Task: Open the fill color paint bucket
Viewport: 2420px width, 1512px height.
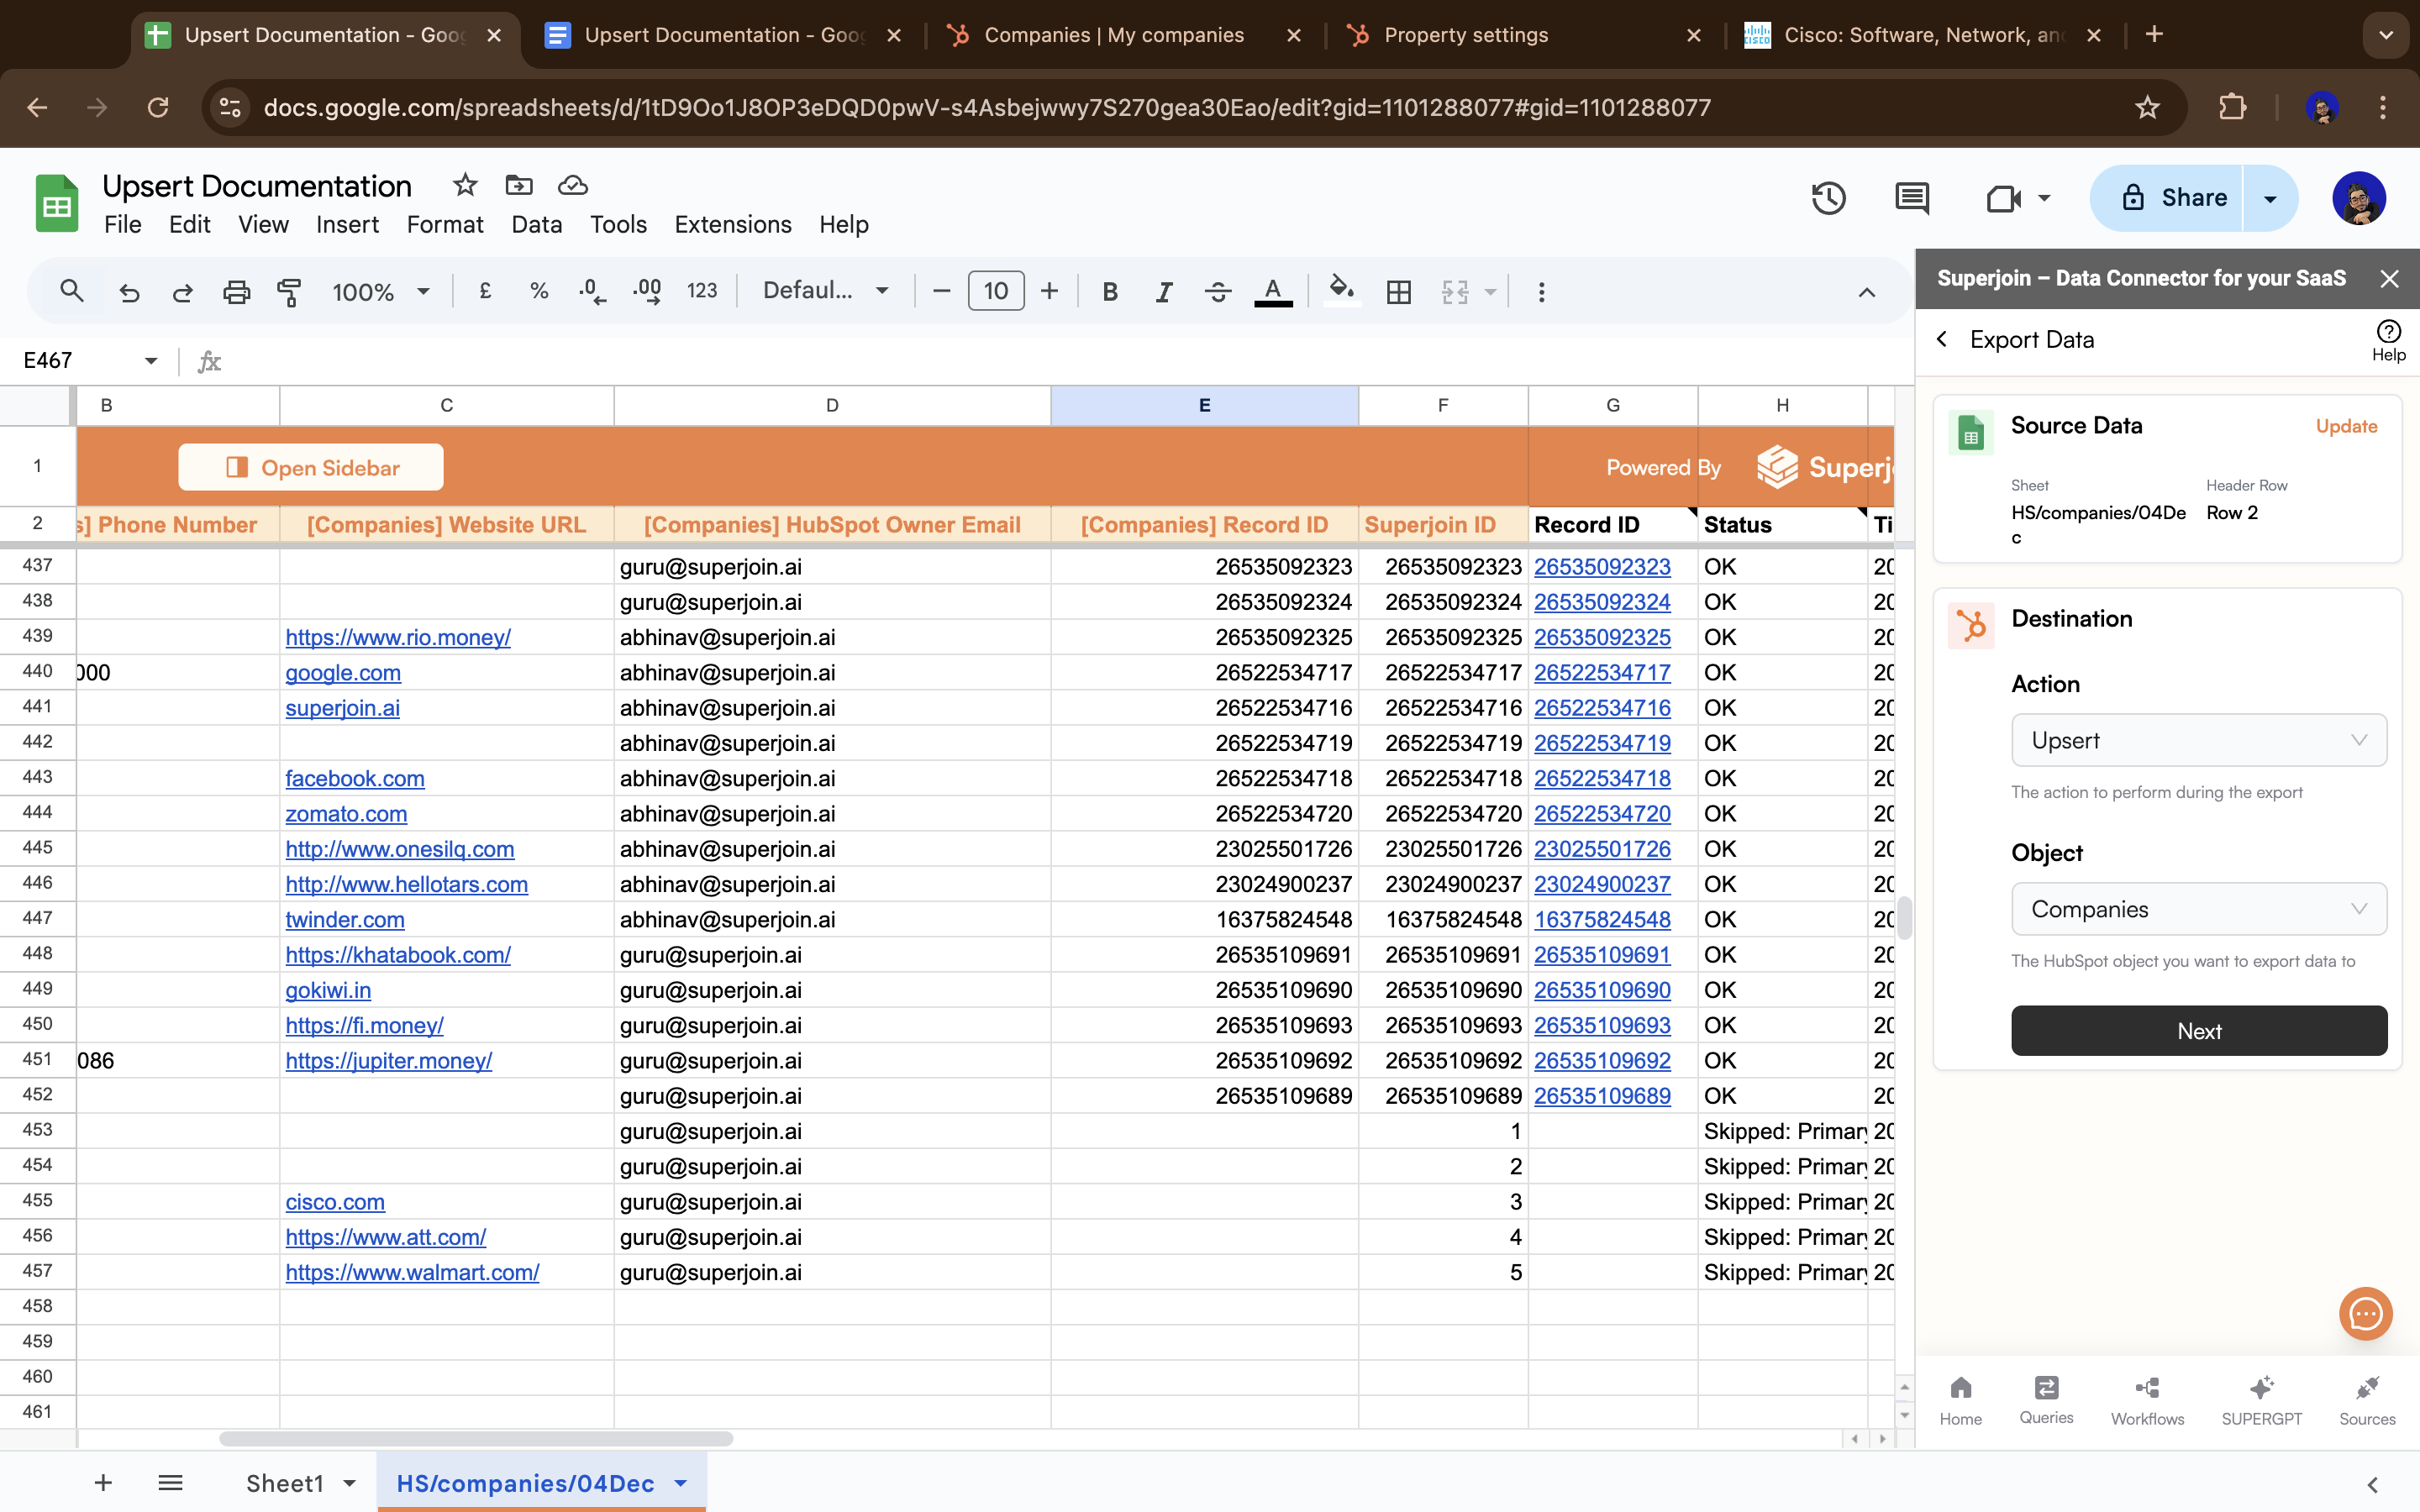Action: point(1340,292)
